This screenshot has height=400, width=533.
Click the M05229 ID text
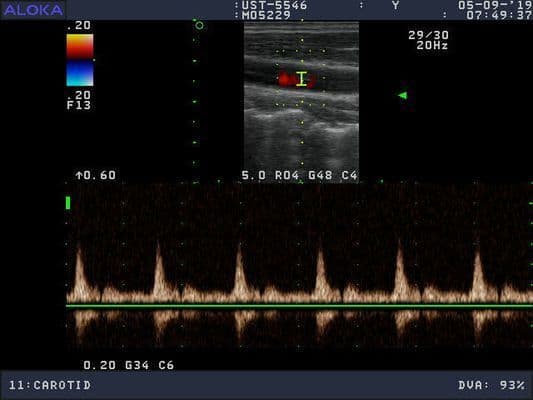pos(266,15)
